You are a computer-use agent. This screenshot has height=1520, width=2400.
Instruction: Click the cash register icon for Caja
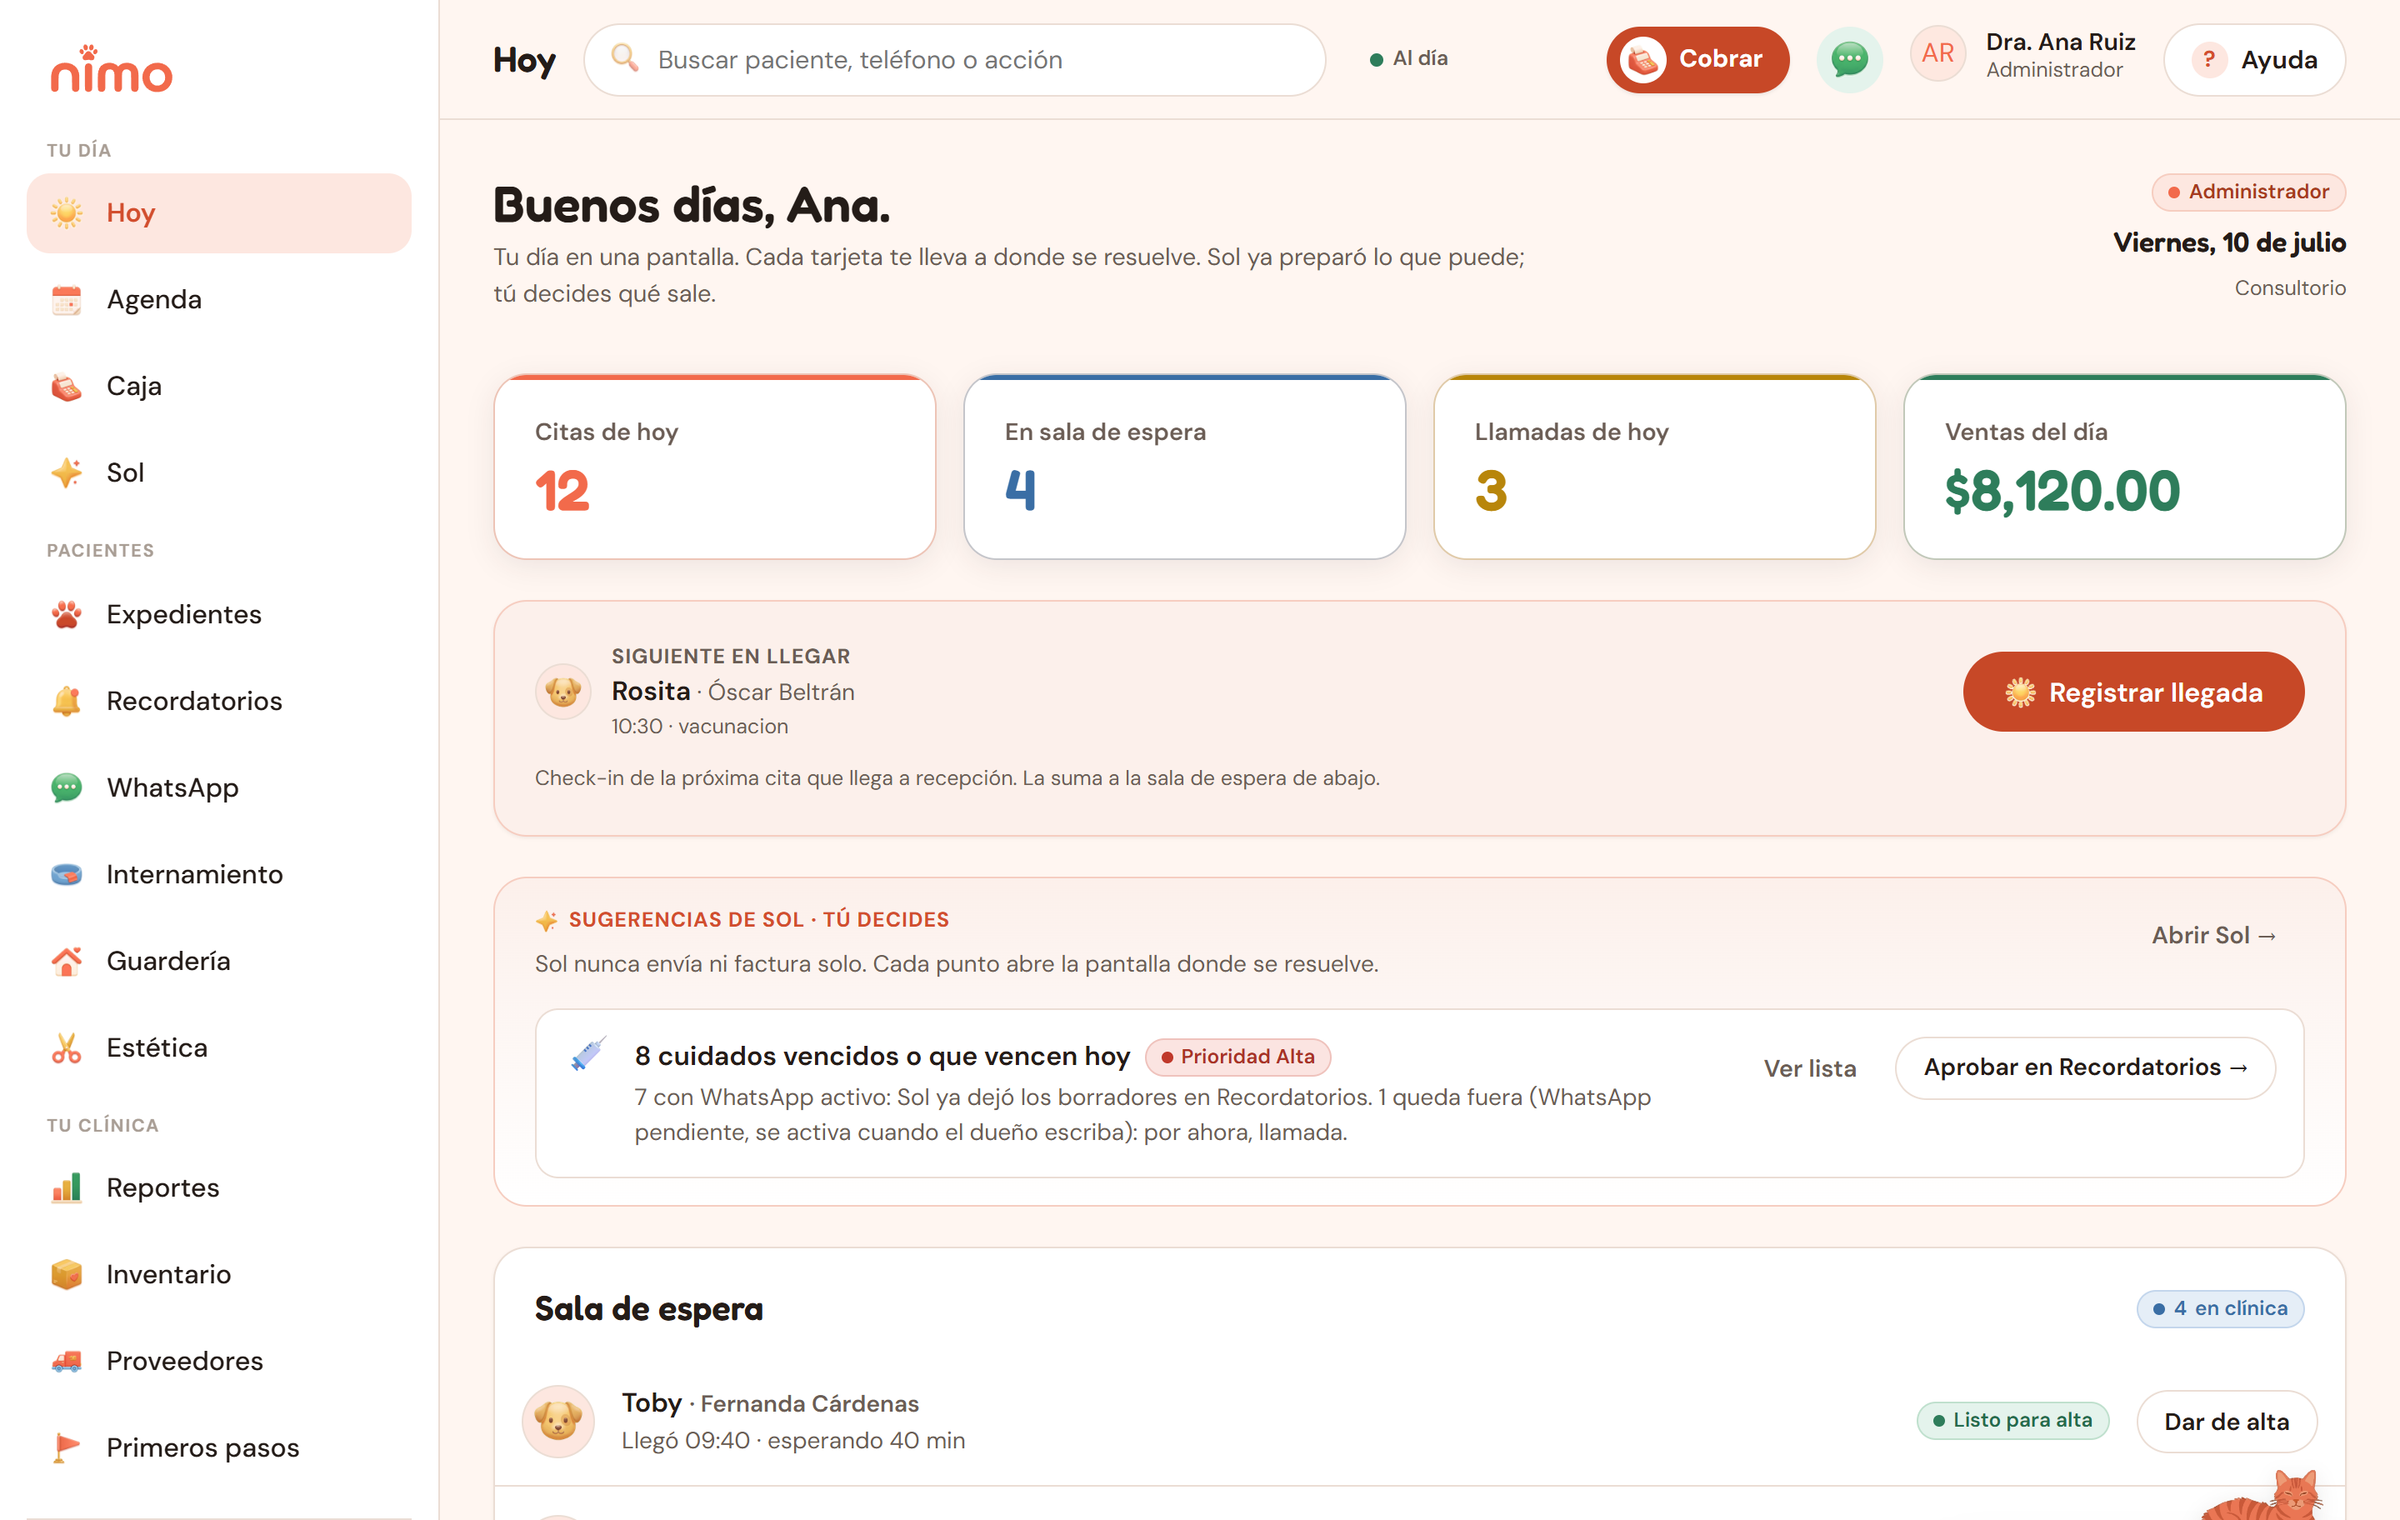pyautogui.click(x=67, y=386)
